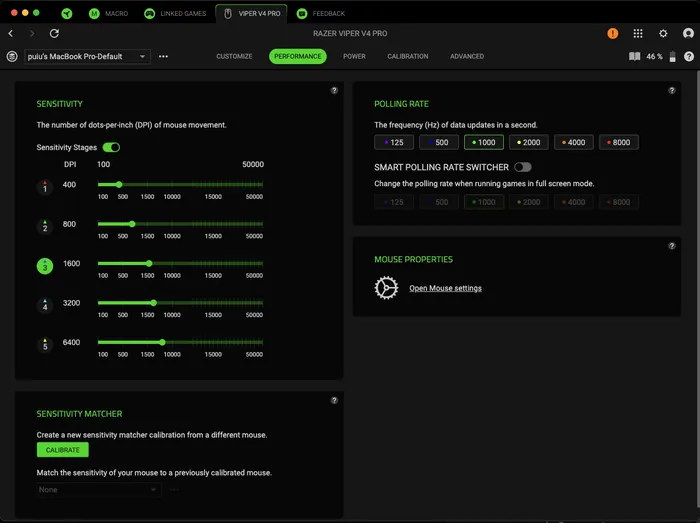700x523 pixels.
Task: Open the profile options ellipsis menu
Action: click(163, 57)
